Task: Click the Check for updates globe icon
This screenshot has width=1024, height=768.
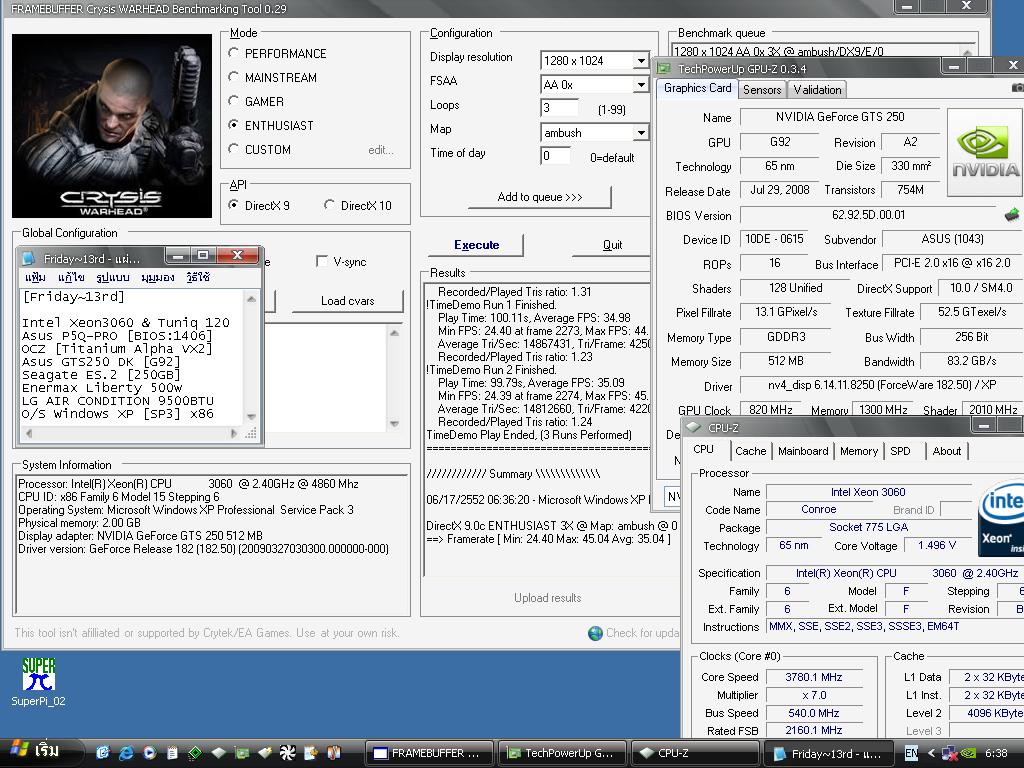Action: 595,633
